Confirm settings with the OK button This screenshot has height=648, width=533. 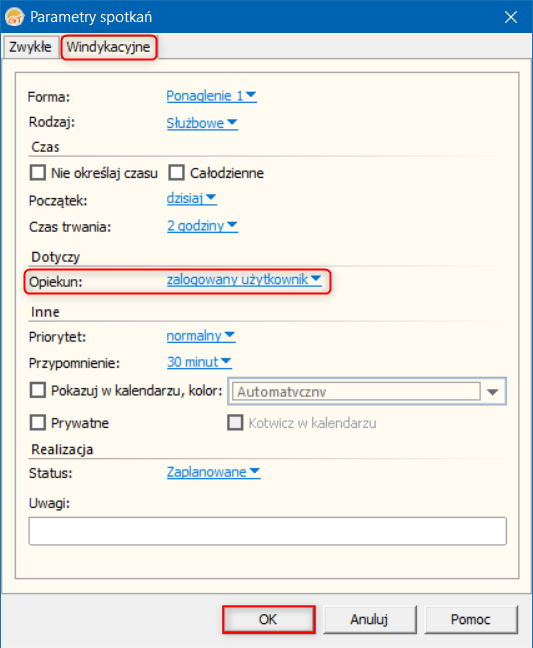click(269, 619)
